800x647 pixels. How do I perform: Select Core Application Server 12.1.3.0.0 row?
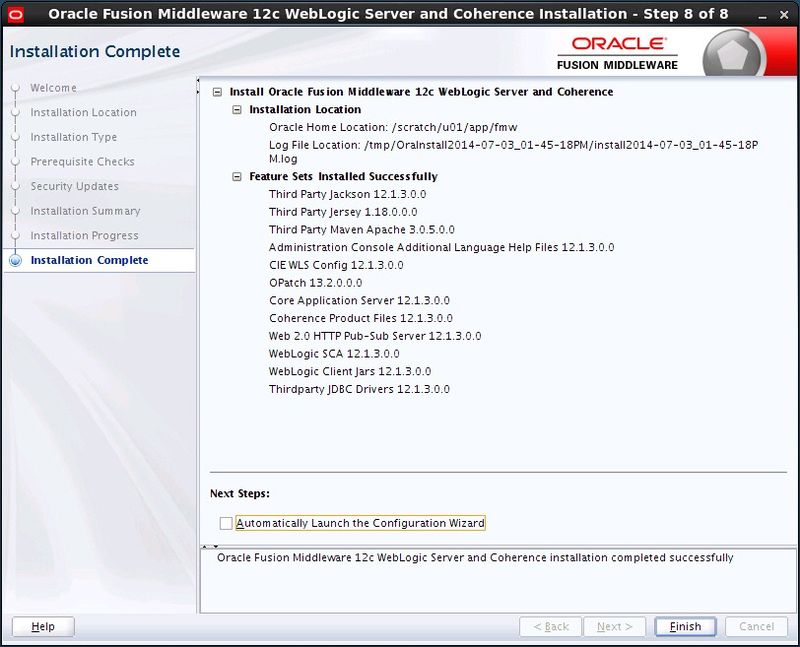(359, 301)
